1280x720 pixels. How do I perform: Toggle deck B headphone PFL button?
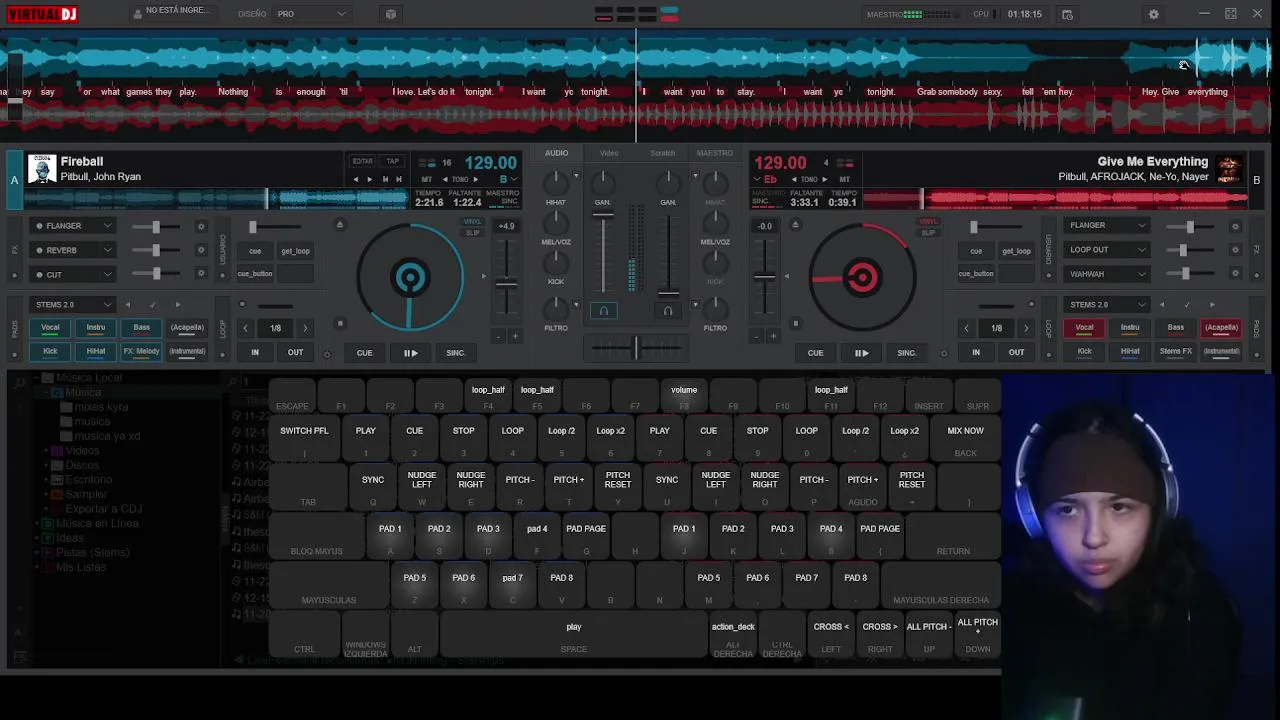pyautogui.click(x=668, y=311)
